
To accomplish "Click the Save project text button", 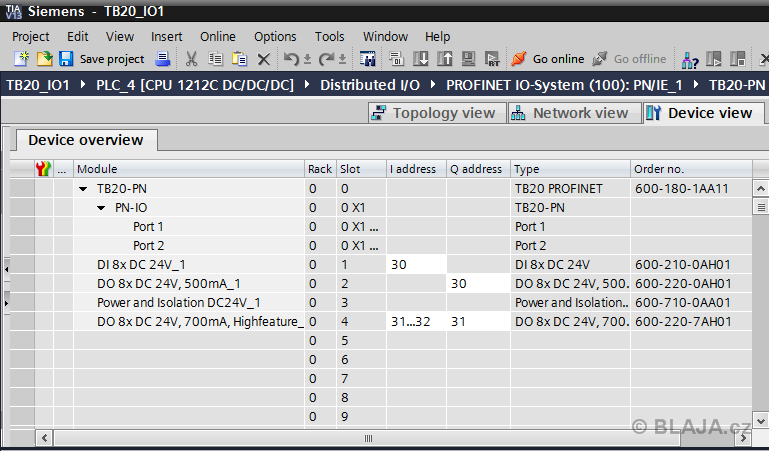I will [x=112, y=59].
